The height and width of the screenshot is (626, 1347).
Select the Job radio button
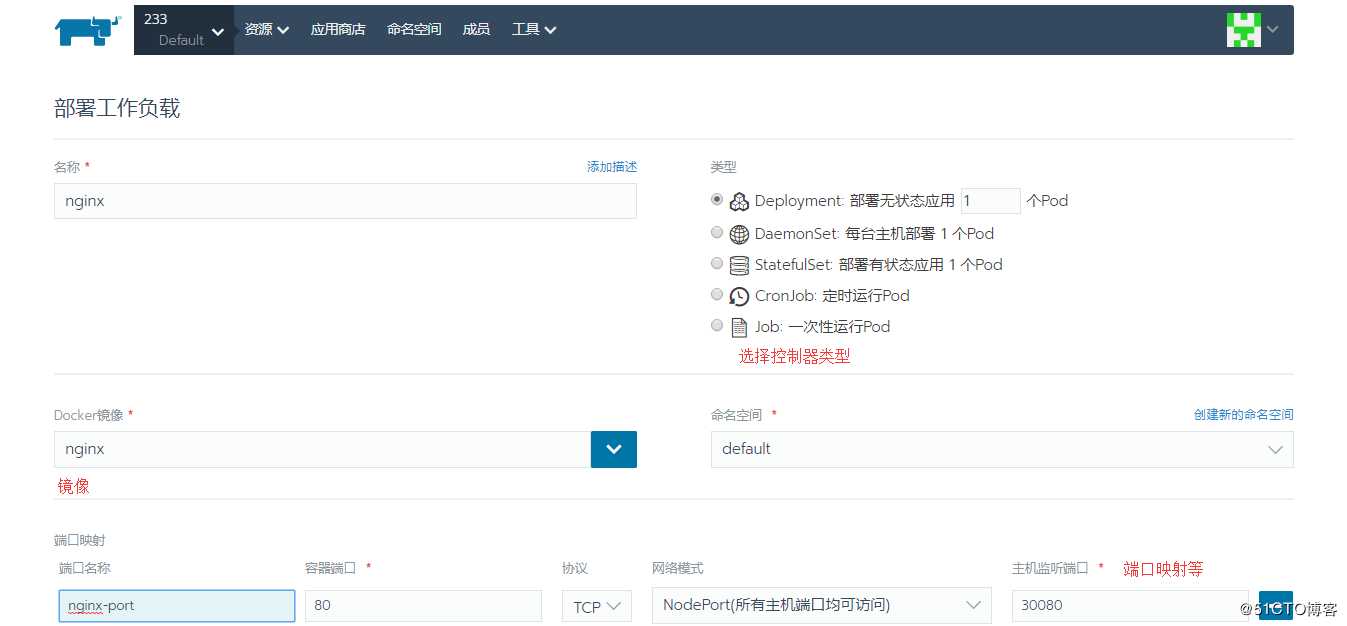716,325
